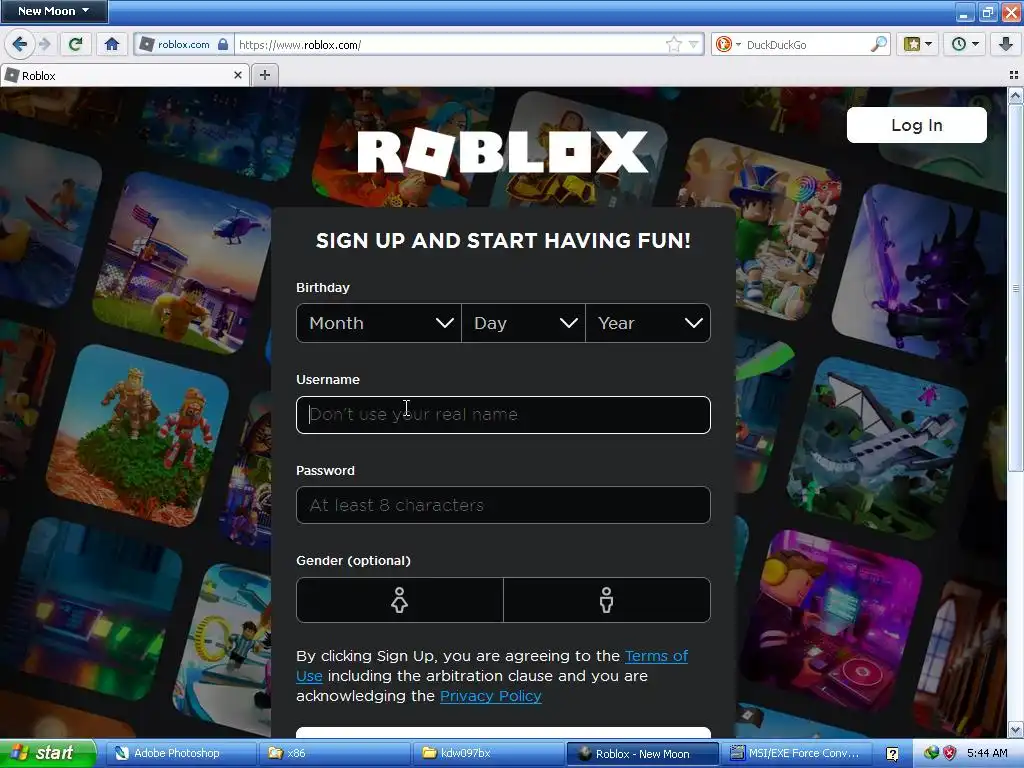Click the Roblox - New Moon taskbar button
This screenshot has width=1024, height=768.
(x=642, y=753)
